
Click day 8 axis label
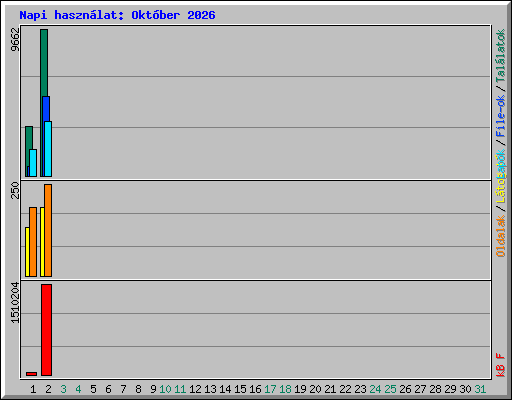tap(138, 389)
